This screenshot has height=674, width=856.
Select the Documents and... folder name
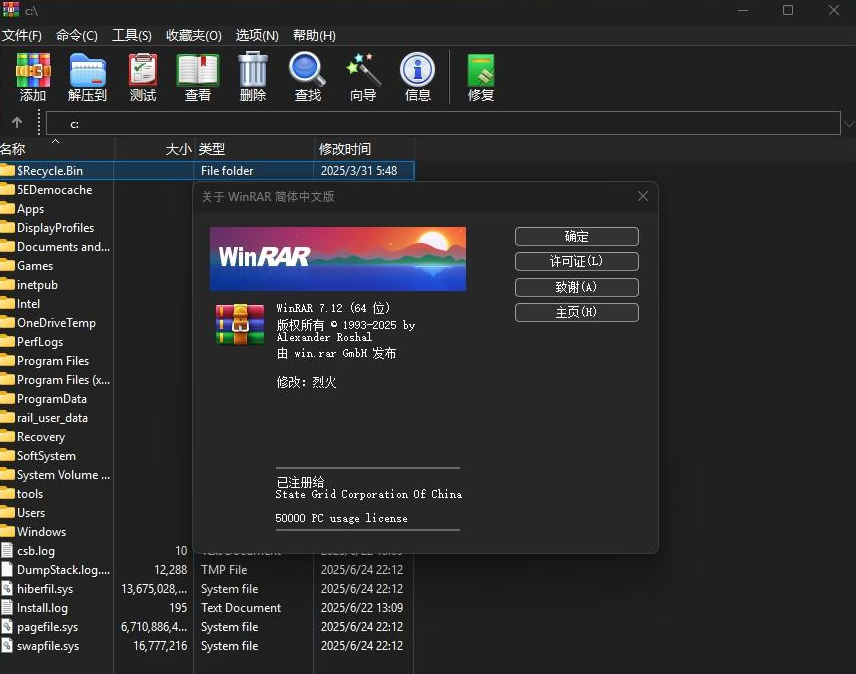(63, 247)
